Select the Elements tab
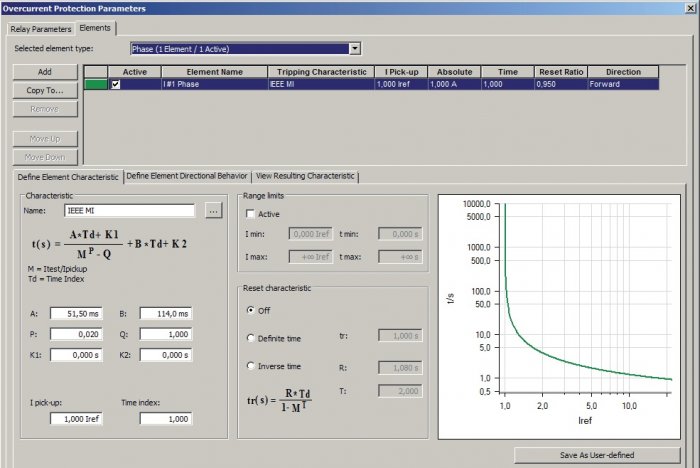700x468 pixels. 95,28
